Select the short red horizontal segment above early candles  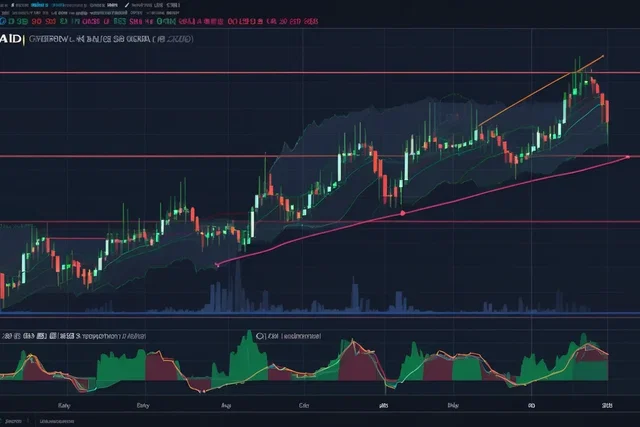tap(77, 238)
